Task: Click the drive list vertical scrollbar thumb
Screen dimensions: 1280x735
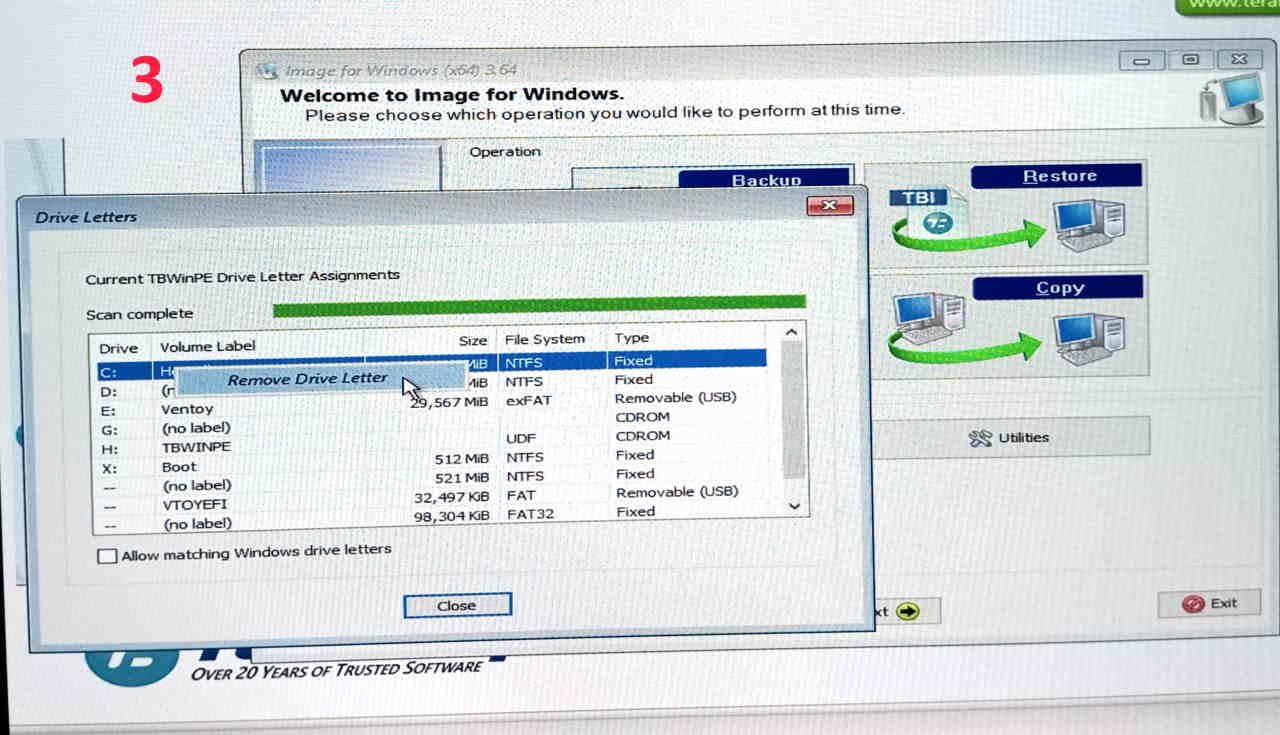Action: [x=792, y=411]
